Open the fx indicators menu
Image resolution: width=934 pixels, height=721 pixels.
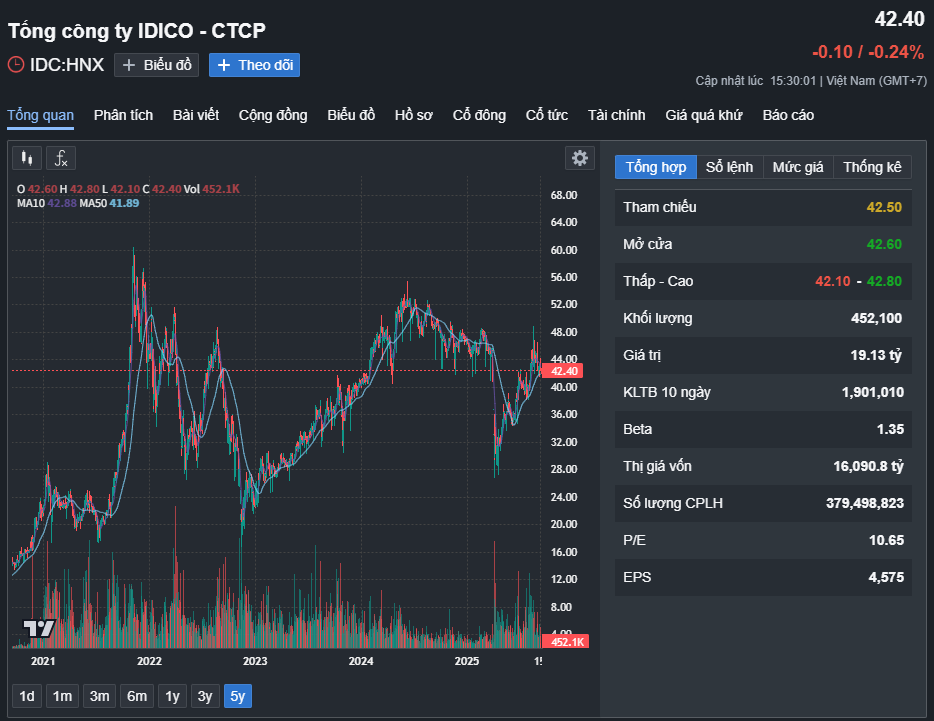(x=61, y=158)
